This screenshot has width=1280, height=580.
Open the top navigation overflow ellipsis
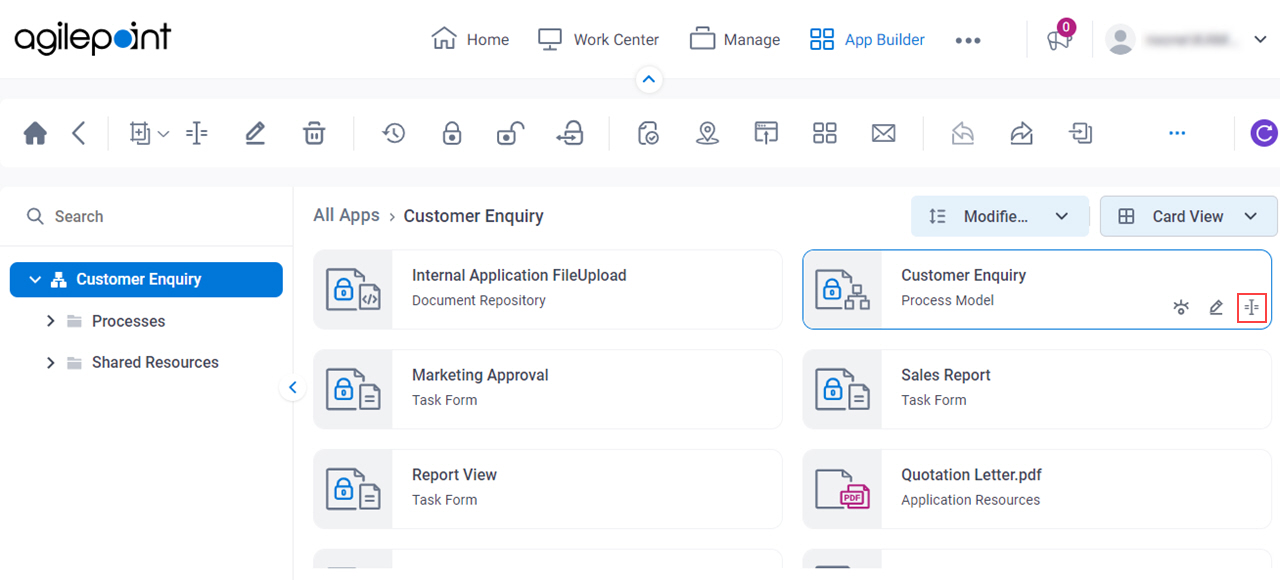[x=968, y=40]
